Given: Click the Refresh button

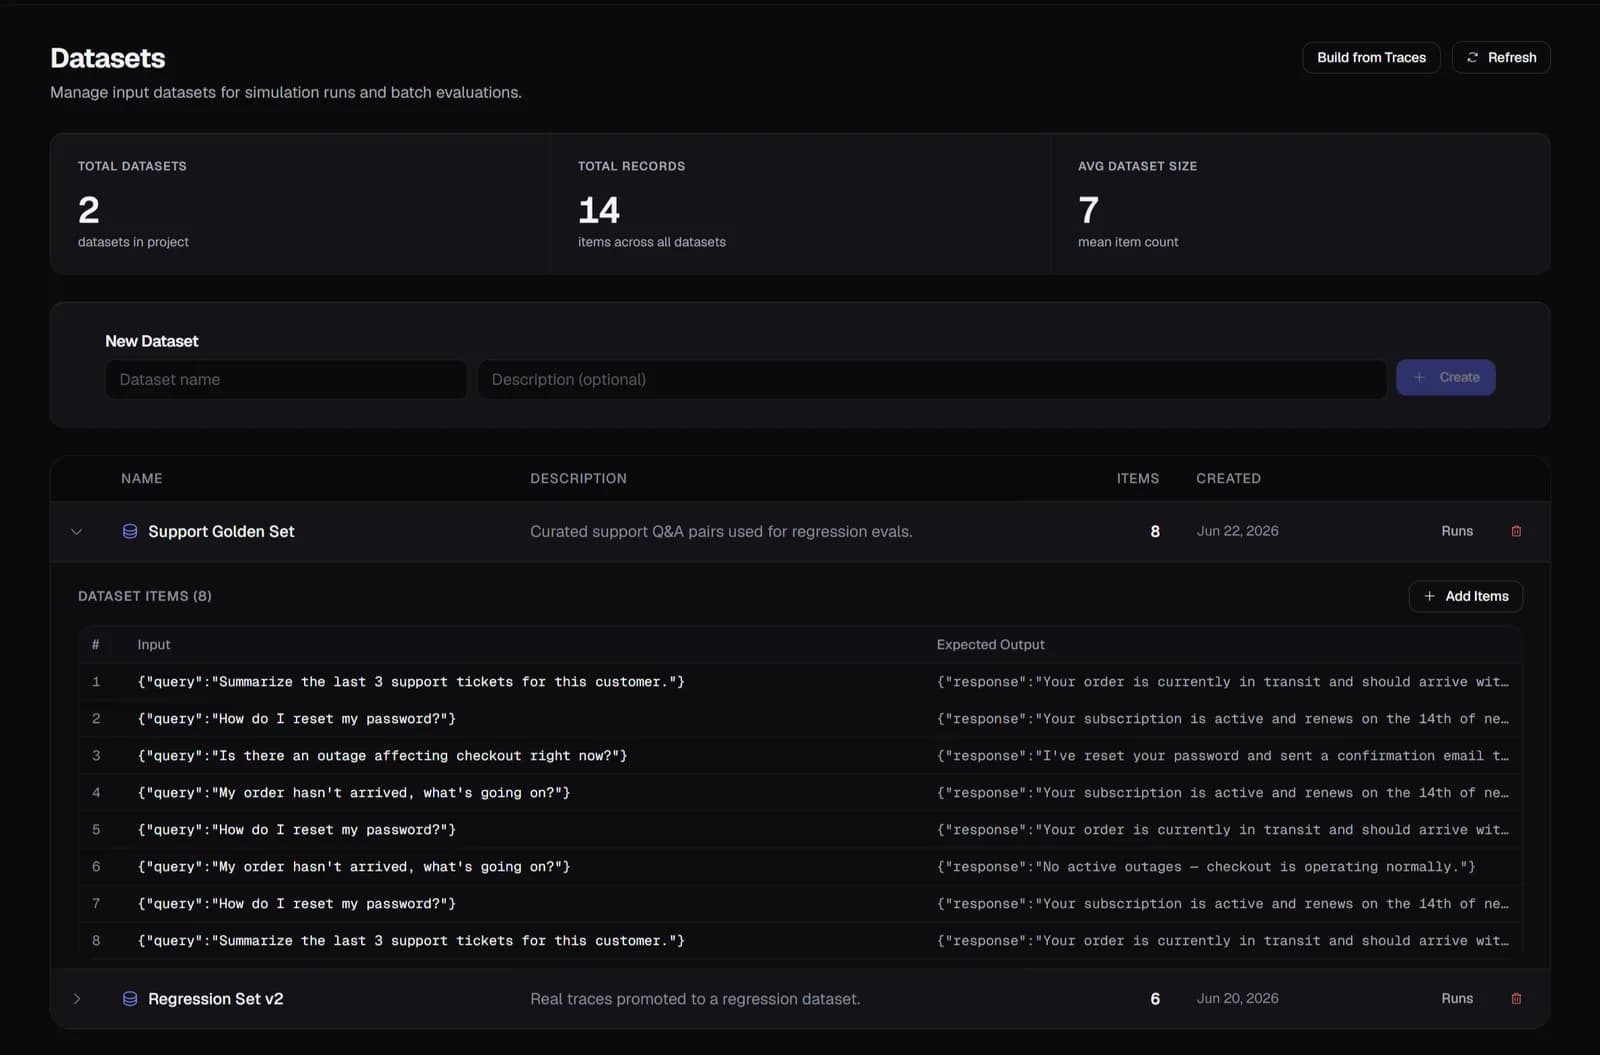Looking at the screenshot, I should point(1501,57).
